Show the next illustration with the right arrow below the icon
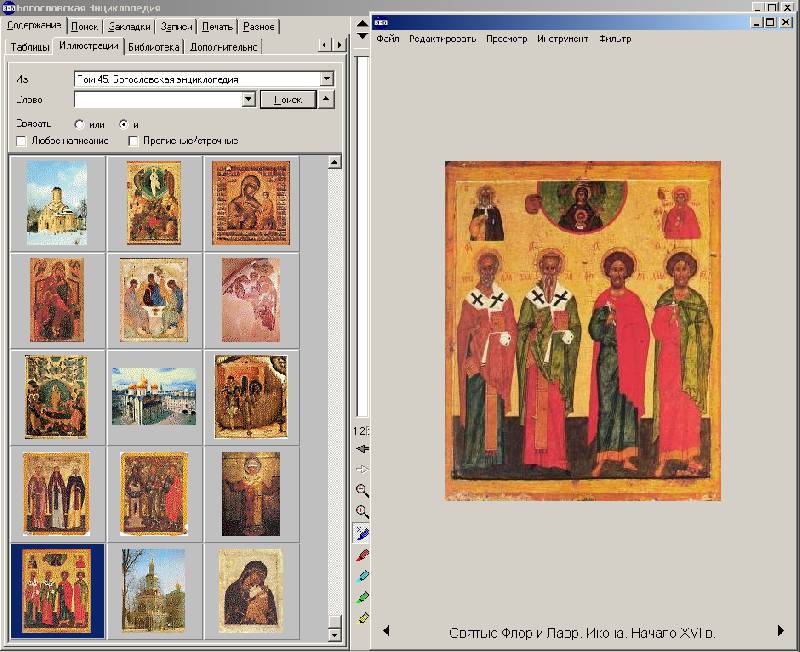800x652 pixels. (x=781, y=631)
